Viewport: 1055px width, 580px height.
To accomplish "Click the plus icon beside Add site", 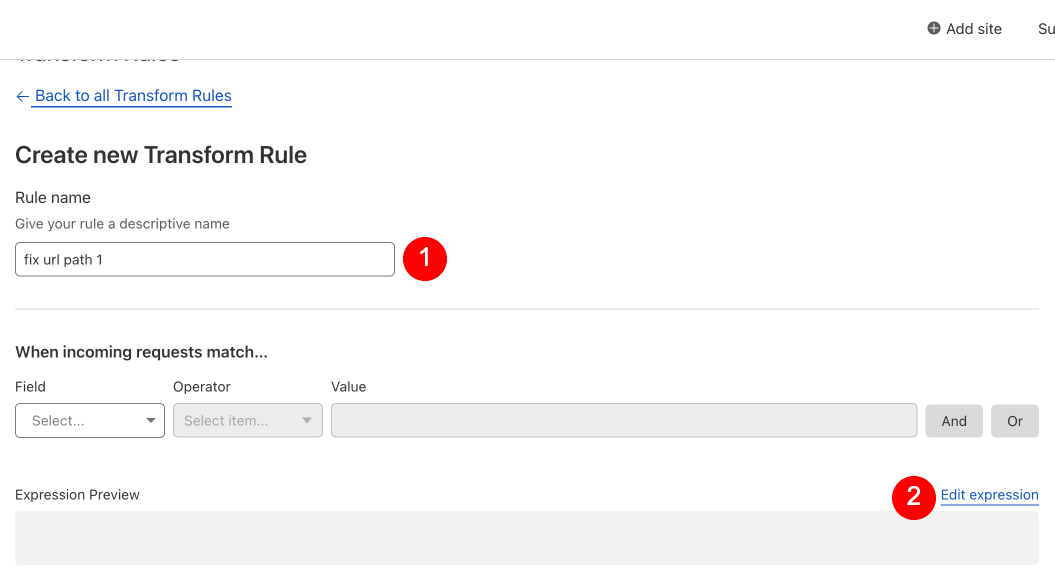I will (934, 29).
